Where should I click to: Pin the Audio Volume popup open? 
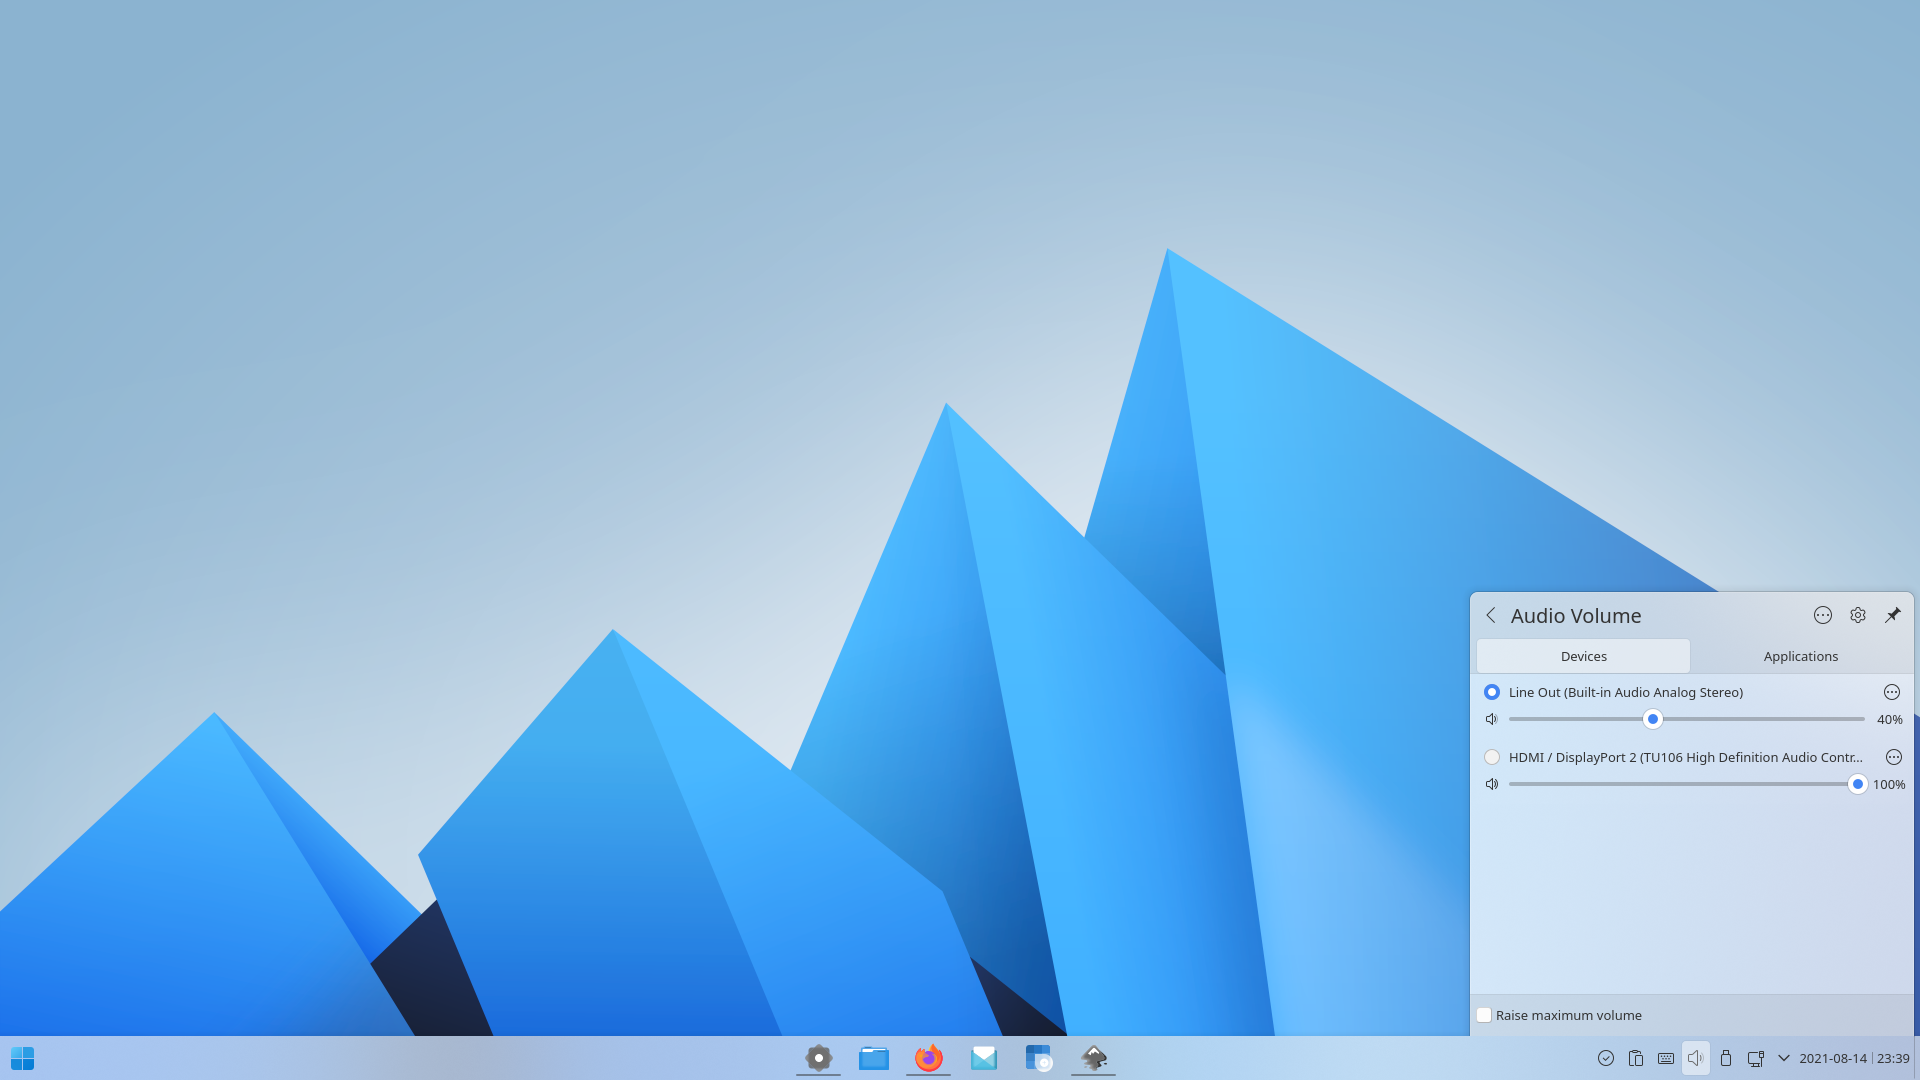pyautogui.click(x=1893, y=615)
